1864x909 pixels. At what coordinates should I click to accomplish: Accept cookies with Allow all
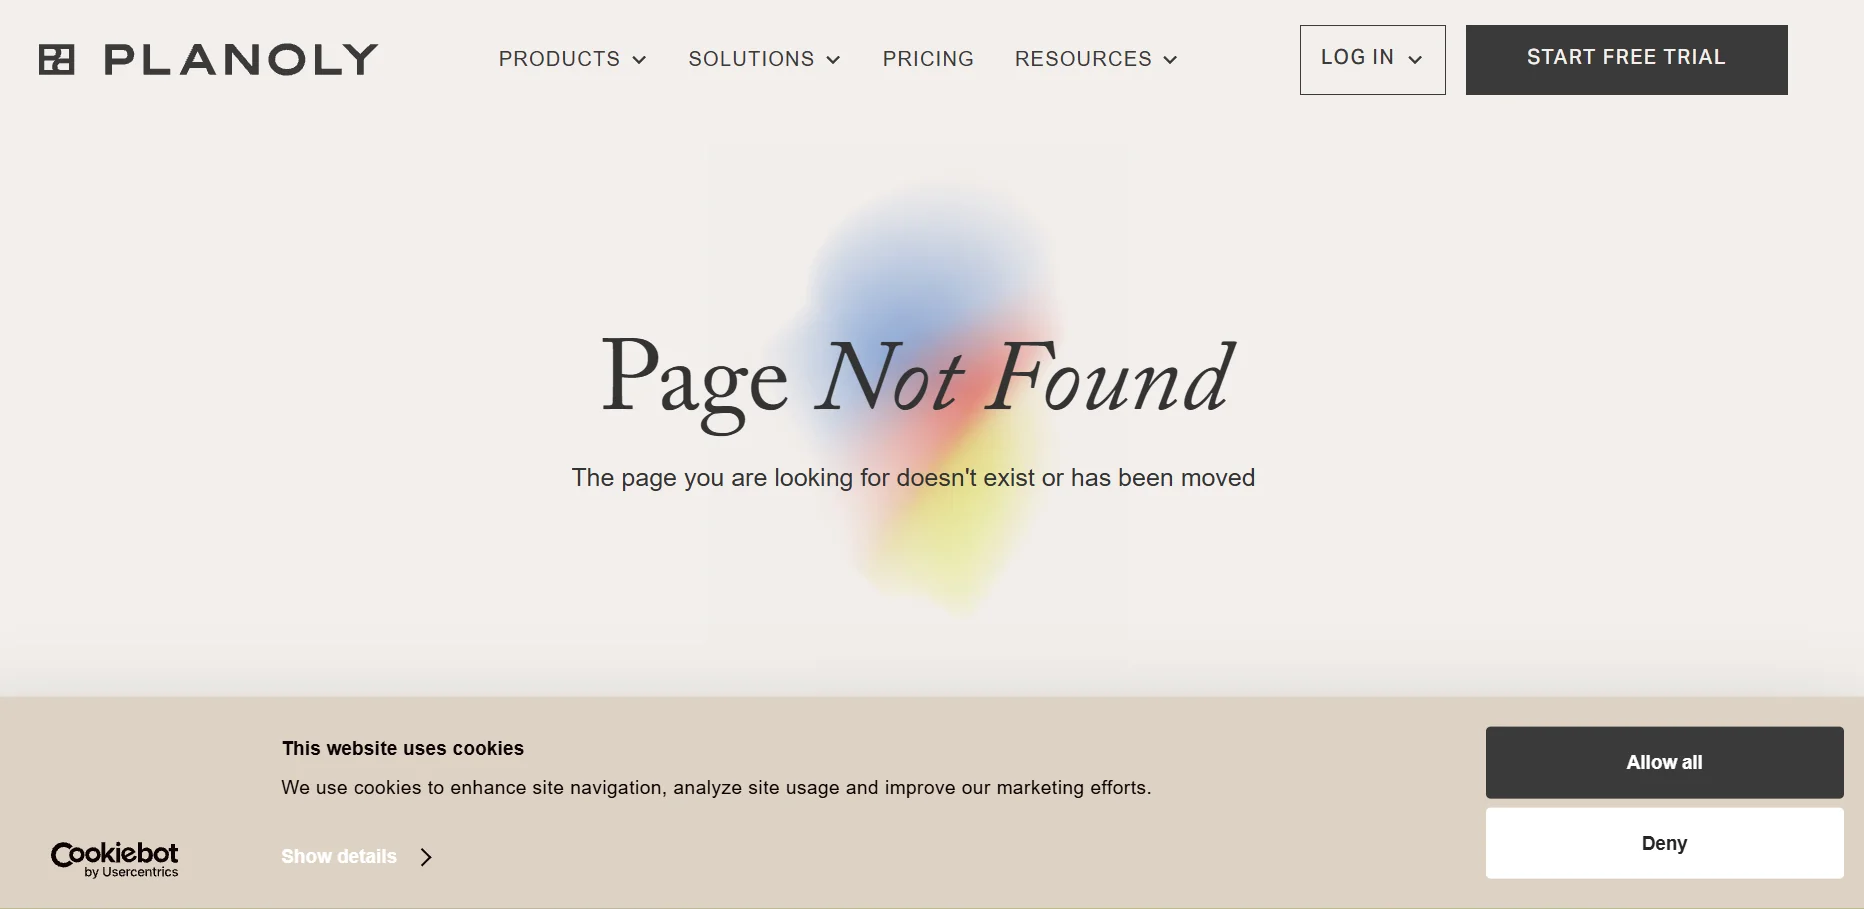[x=1664, y=762]
